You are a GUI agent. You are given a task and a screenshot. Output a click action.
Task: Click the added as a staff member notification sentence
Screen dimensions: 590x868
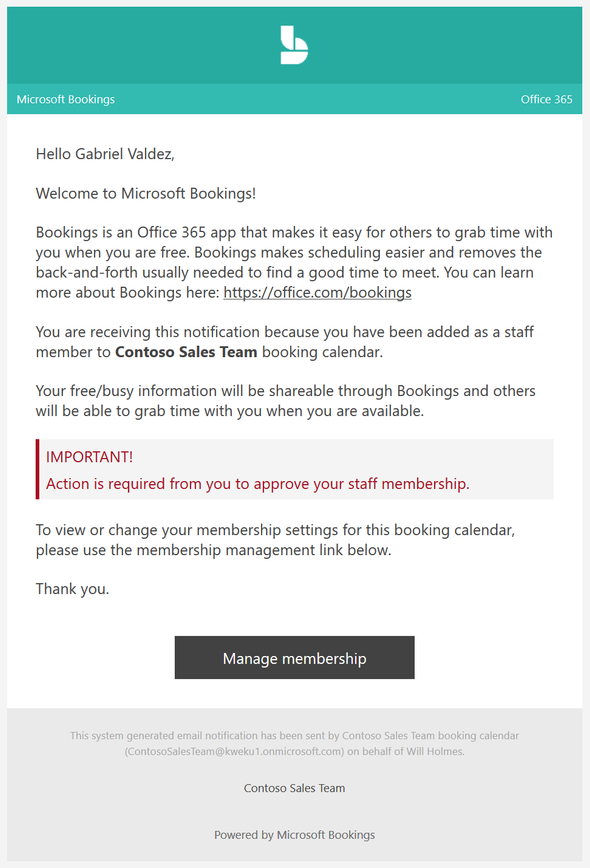click(284, 342)
